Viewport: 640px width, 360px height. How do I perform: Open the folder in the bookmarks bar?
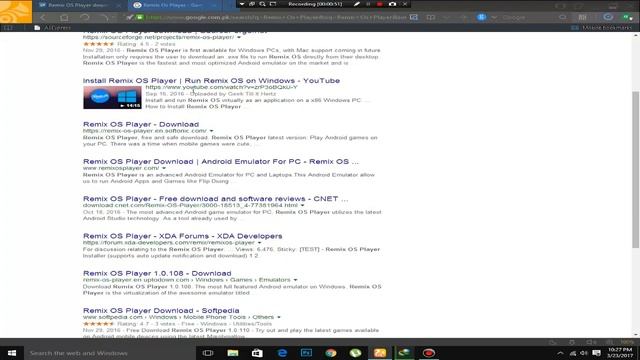[53, 28]
